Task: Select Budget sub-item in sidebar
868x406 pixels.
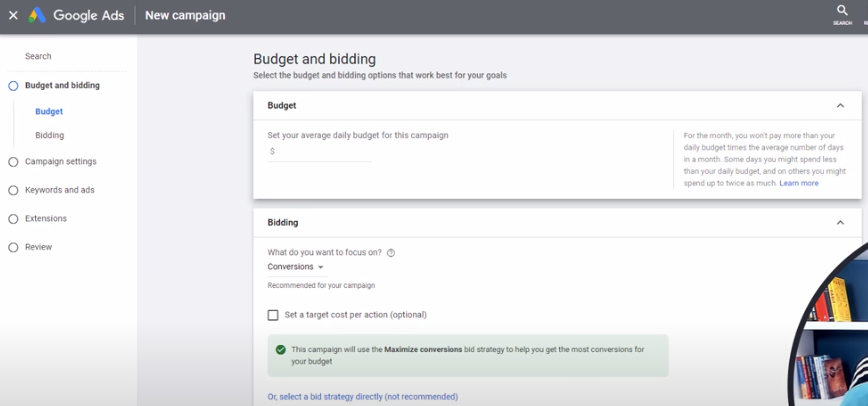Action: point(49,112)
